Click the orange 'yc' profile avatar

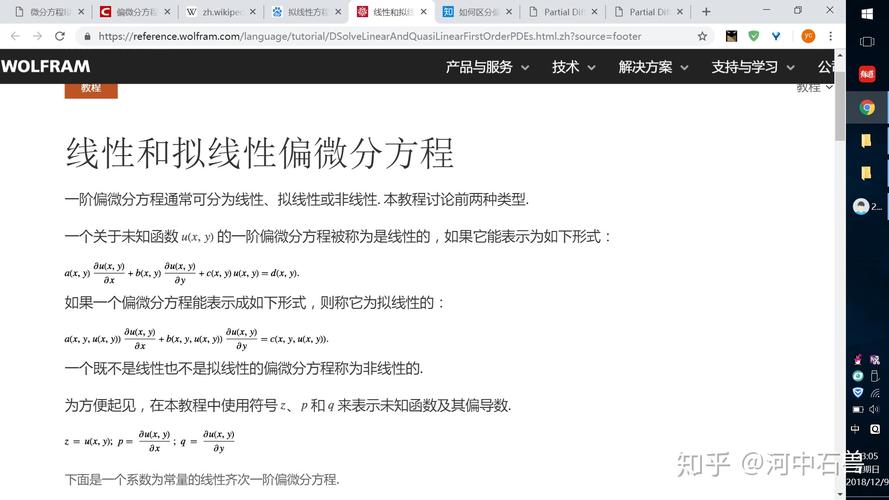(808, 36)
